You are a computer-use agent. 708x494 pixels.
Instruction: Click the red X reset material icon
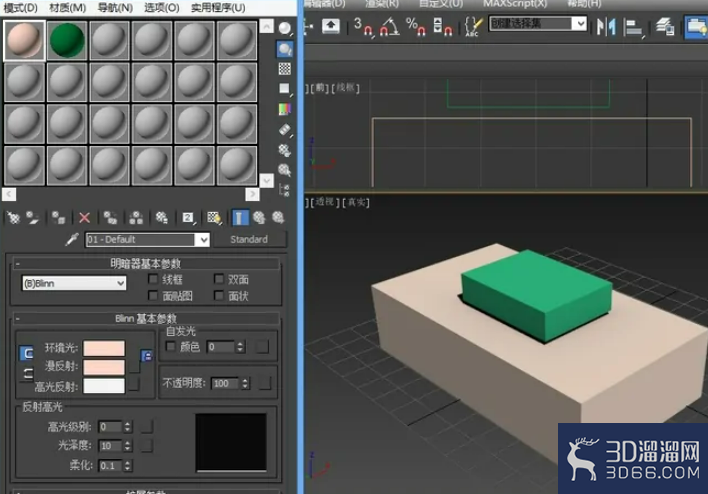[84, 218]
